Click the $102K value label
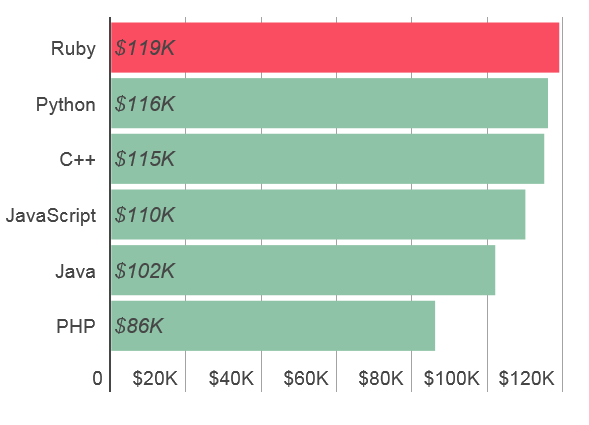 coord(145,271)
